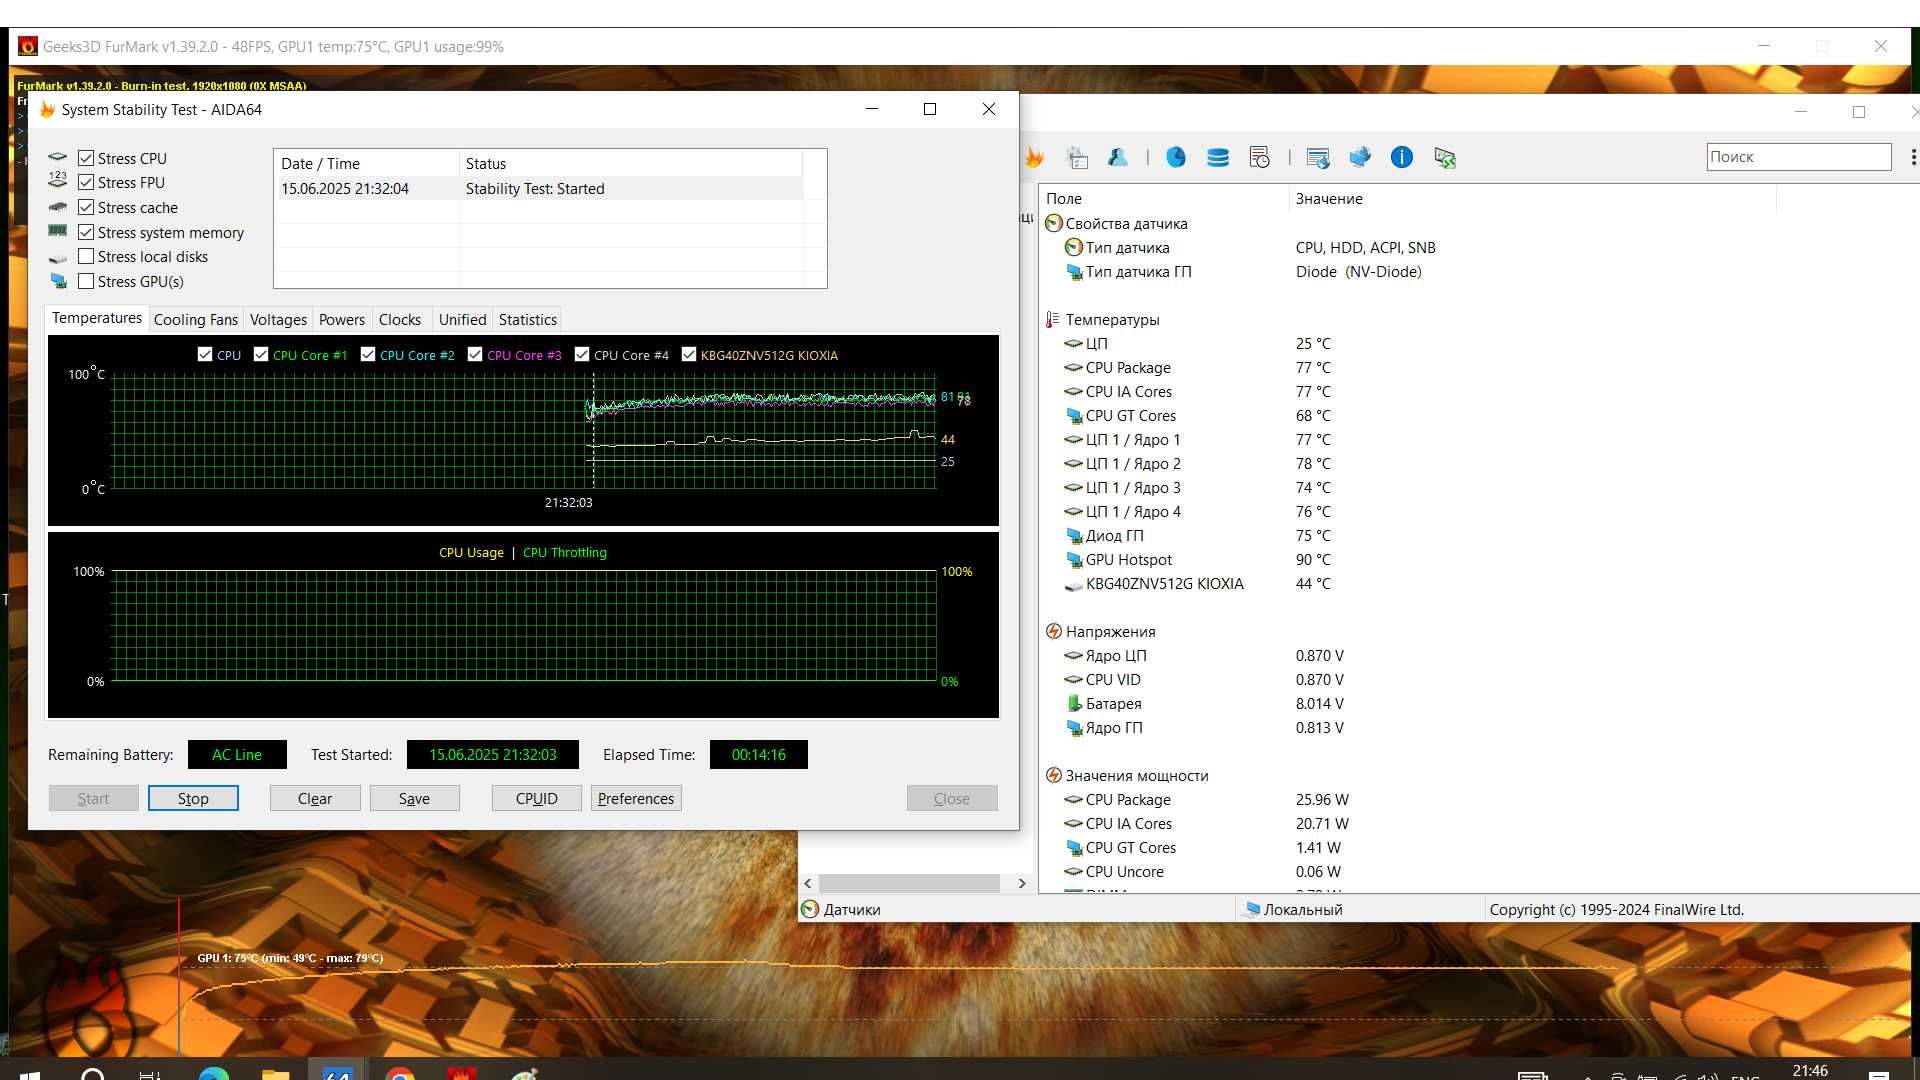
Task: Click the horizontal scrollbar left arrow
Action: tap(808, 883)
